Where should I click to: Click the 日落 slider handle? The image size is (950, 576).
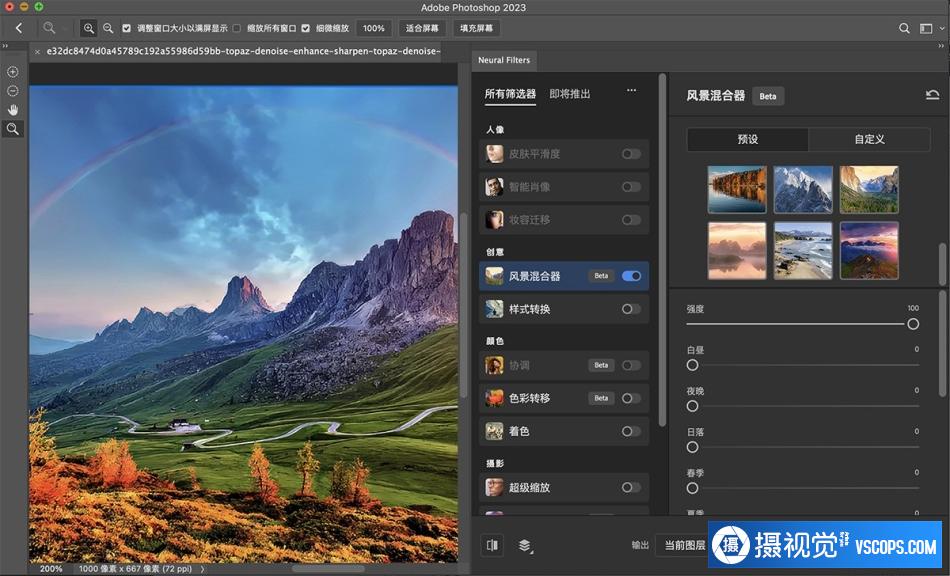click(693, 447)
